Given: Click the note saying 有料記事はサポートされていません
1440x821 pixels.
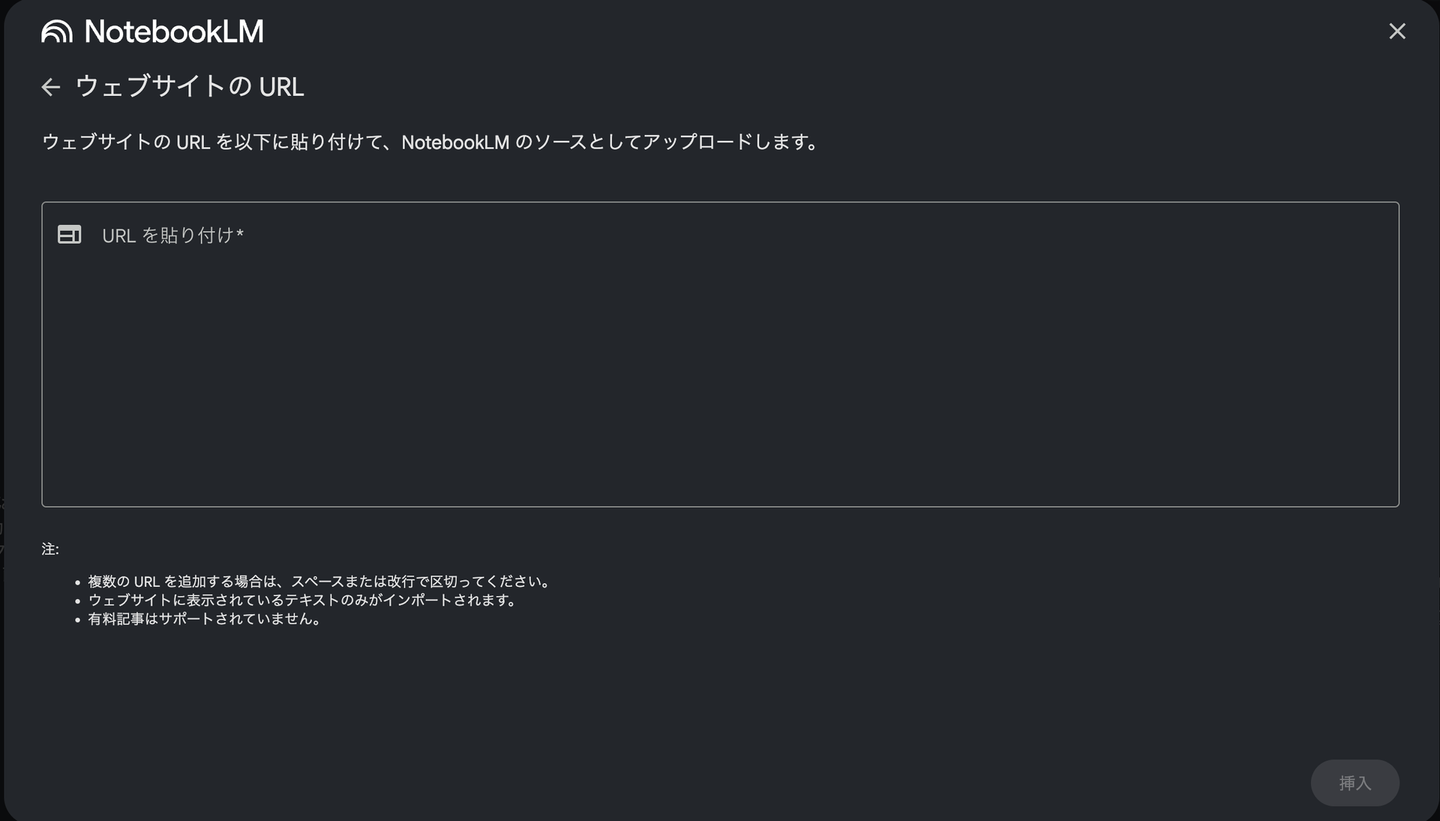Looking at the screenshot, I should 204,619.
